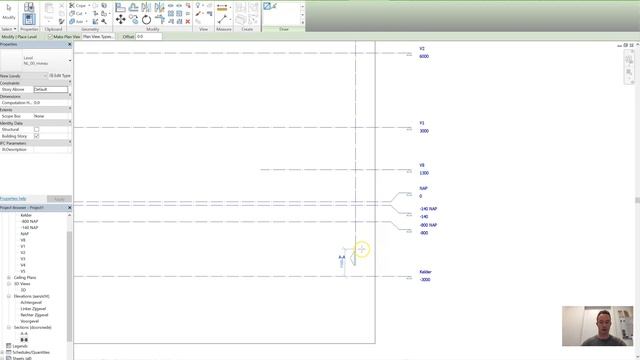Open the Rechter Zijgevel elevation

coord(34,315)
